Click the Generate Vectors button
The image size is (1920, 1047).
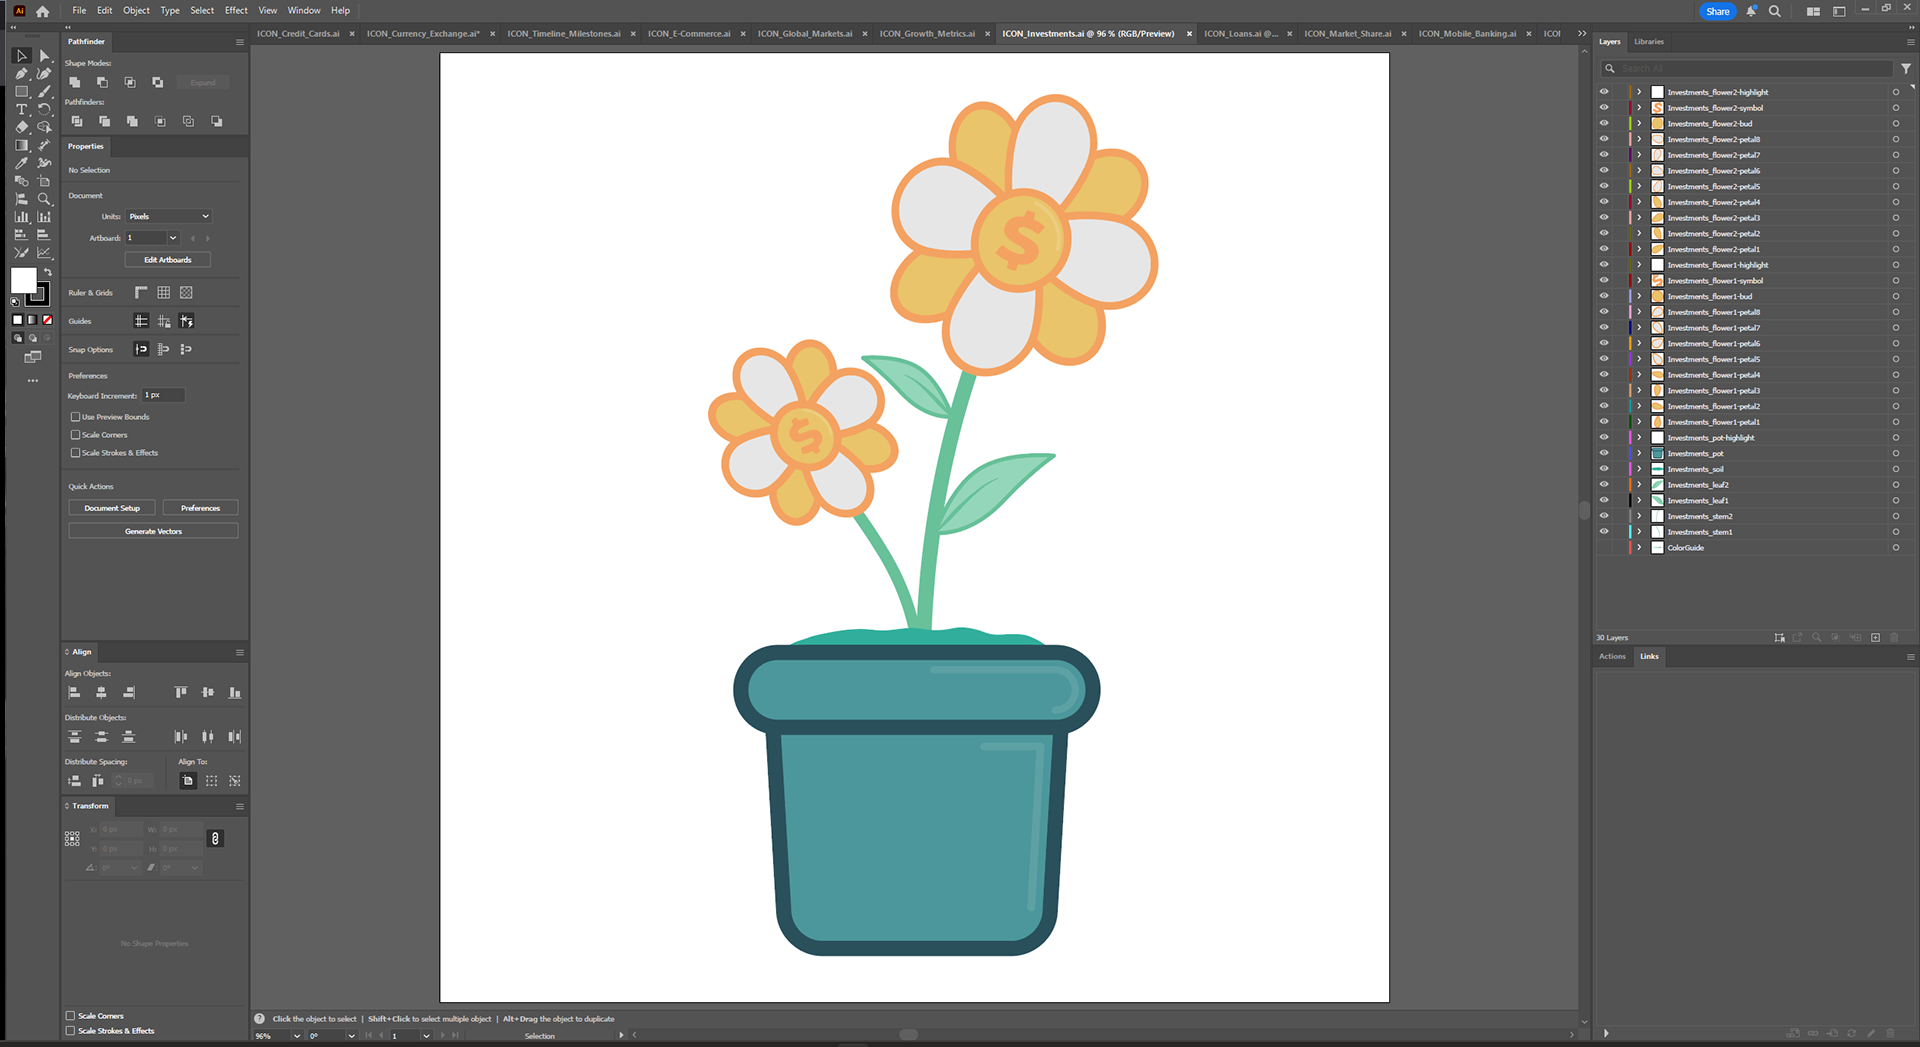(153, 531)
